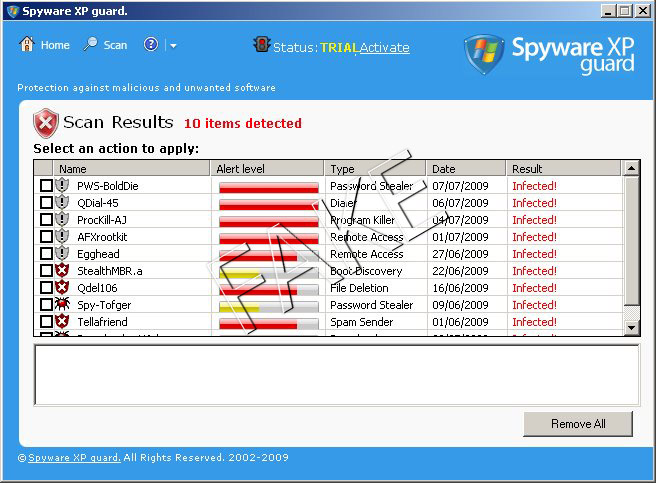The width and height of the screenshot is (656, 483).
Task: Click the TRIAL status text
Action: click(340, 48)
